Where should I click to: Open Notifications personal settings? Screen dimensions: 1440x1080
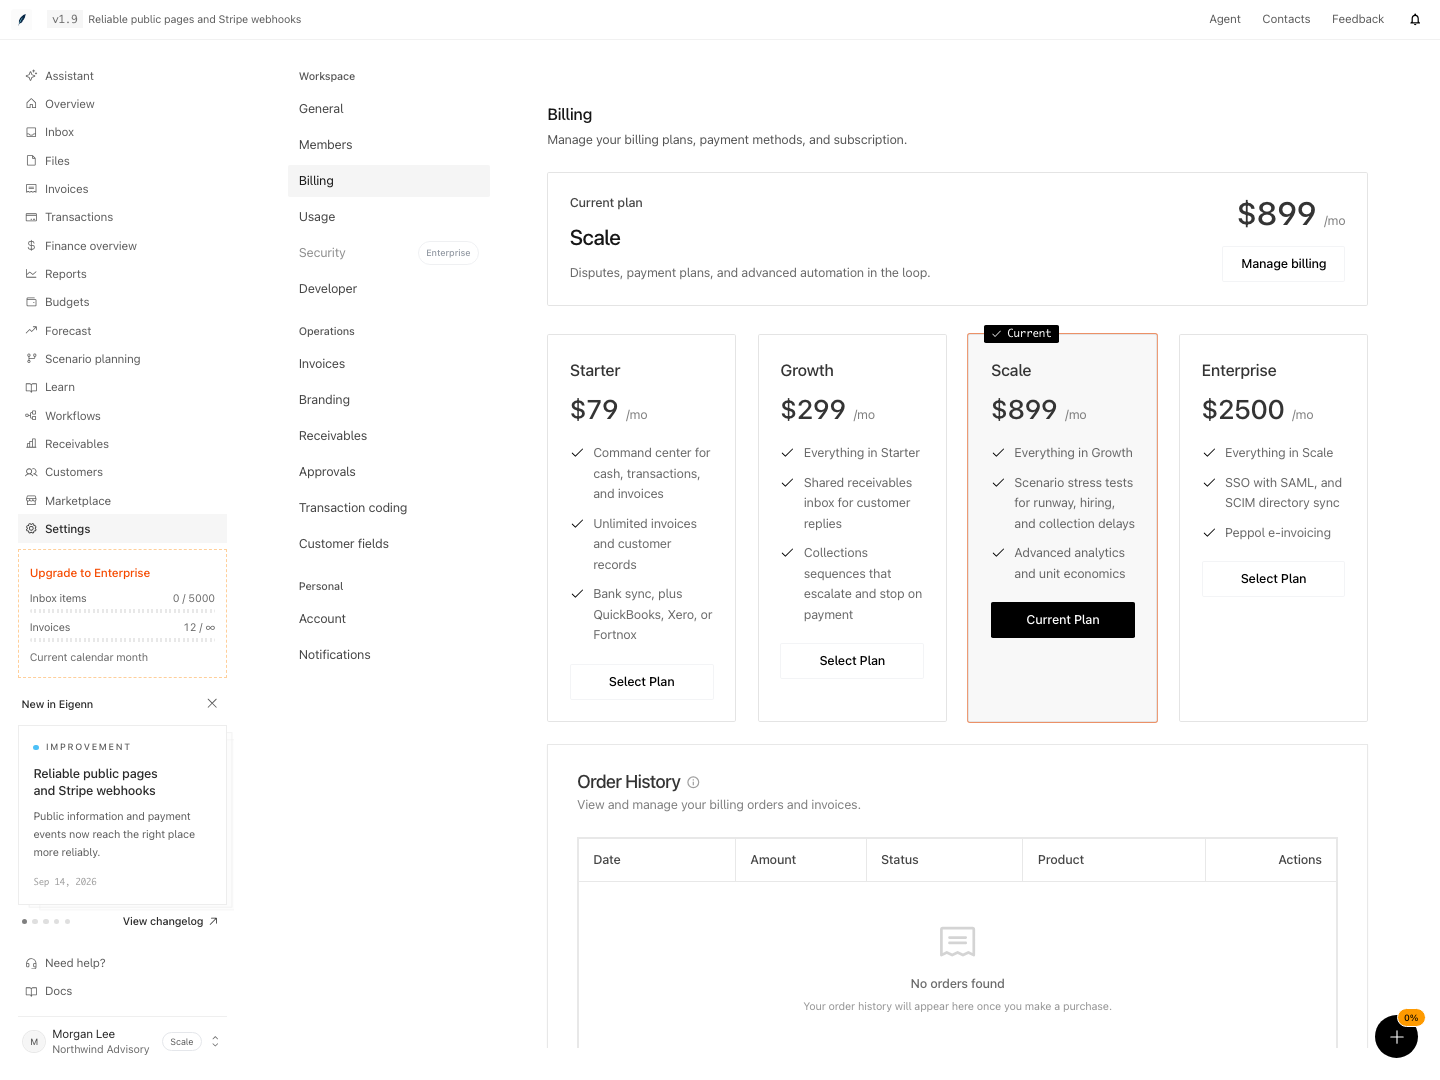click(x=389, y=655)
